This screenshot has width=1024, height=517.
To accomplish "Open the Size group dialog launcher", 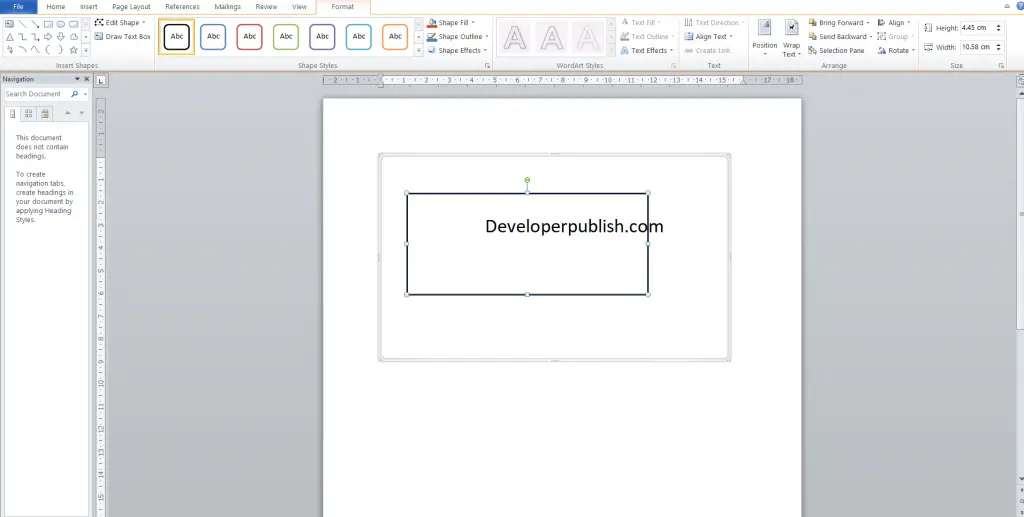I will click(1000, 66).
